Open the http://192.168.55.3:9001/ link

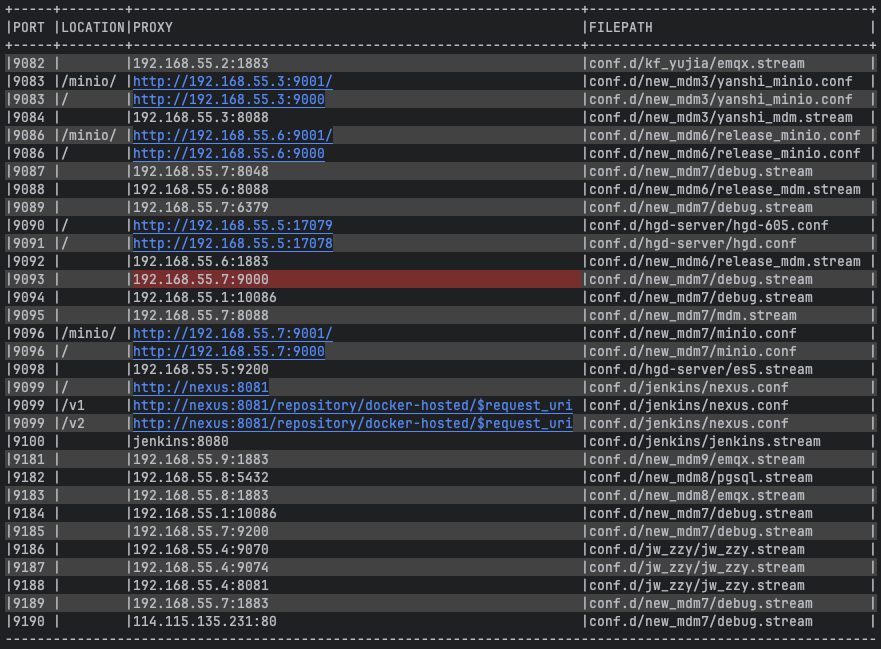pyautogui.click(x=232, y=81)
